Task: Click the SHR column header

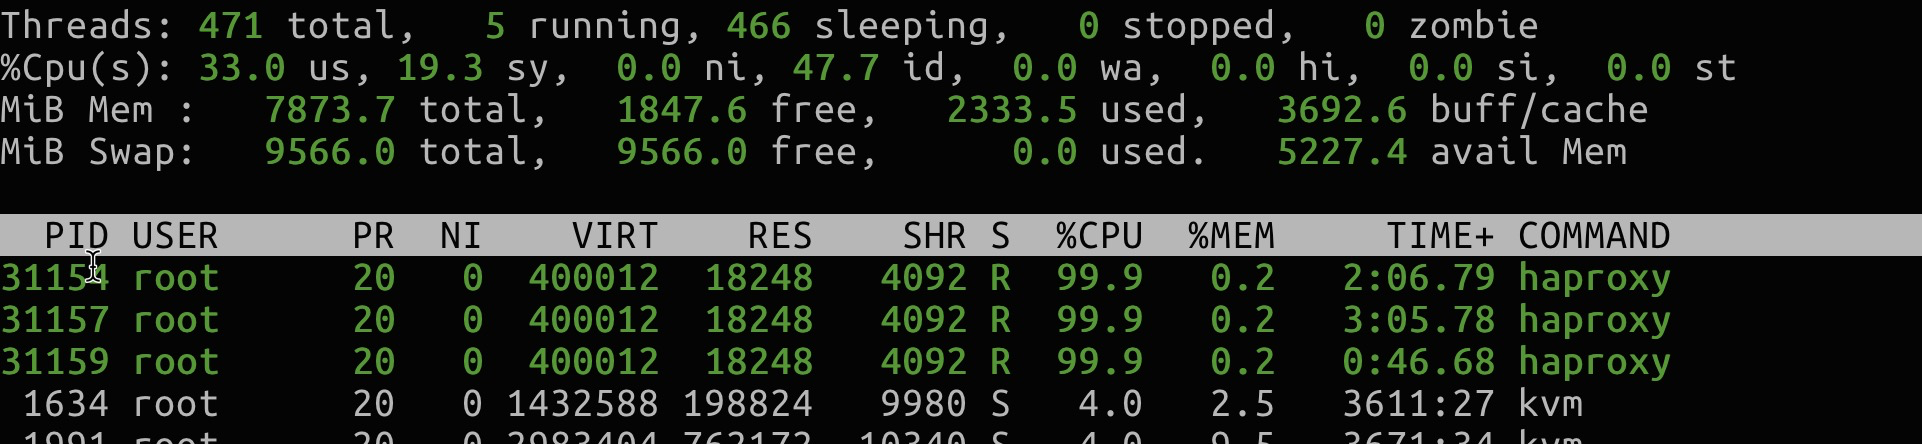Action: click(934, 236)
